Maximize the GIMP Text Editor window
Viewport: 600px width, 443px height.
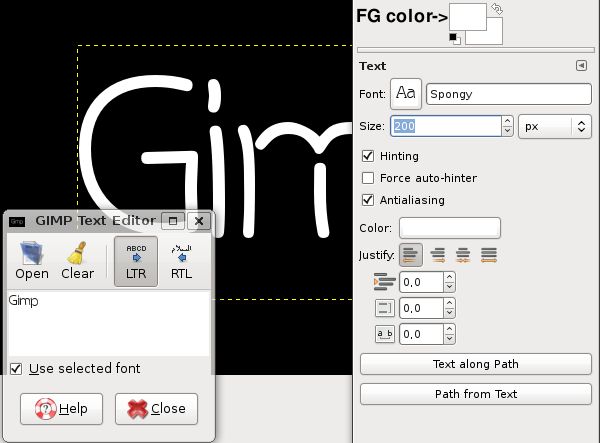pos(173,221)
